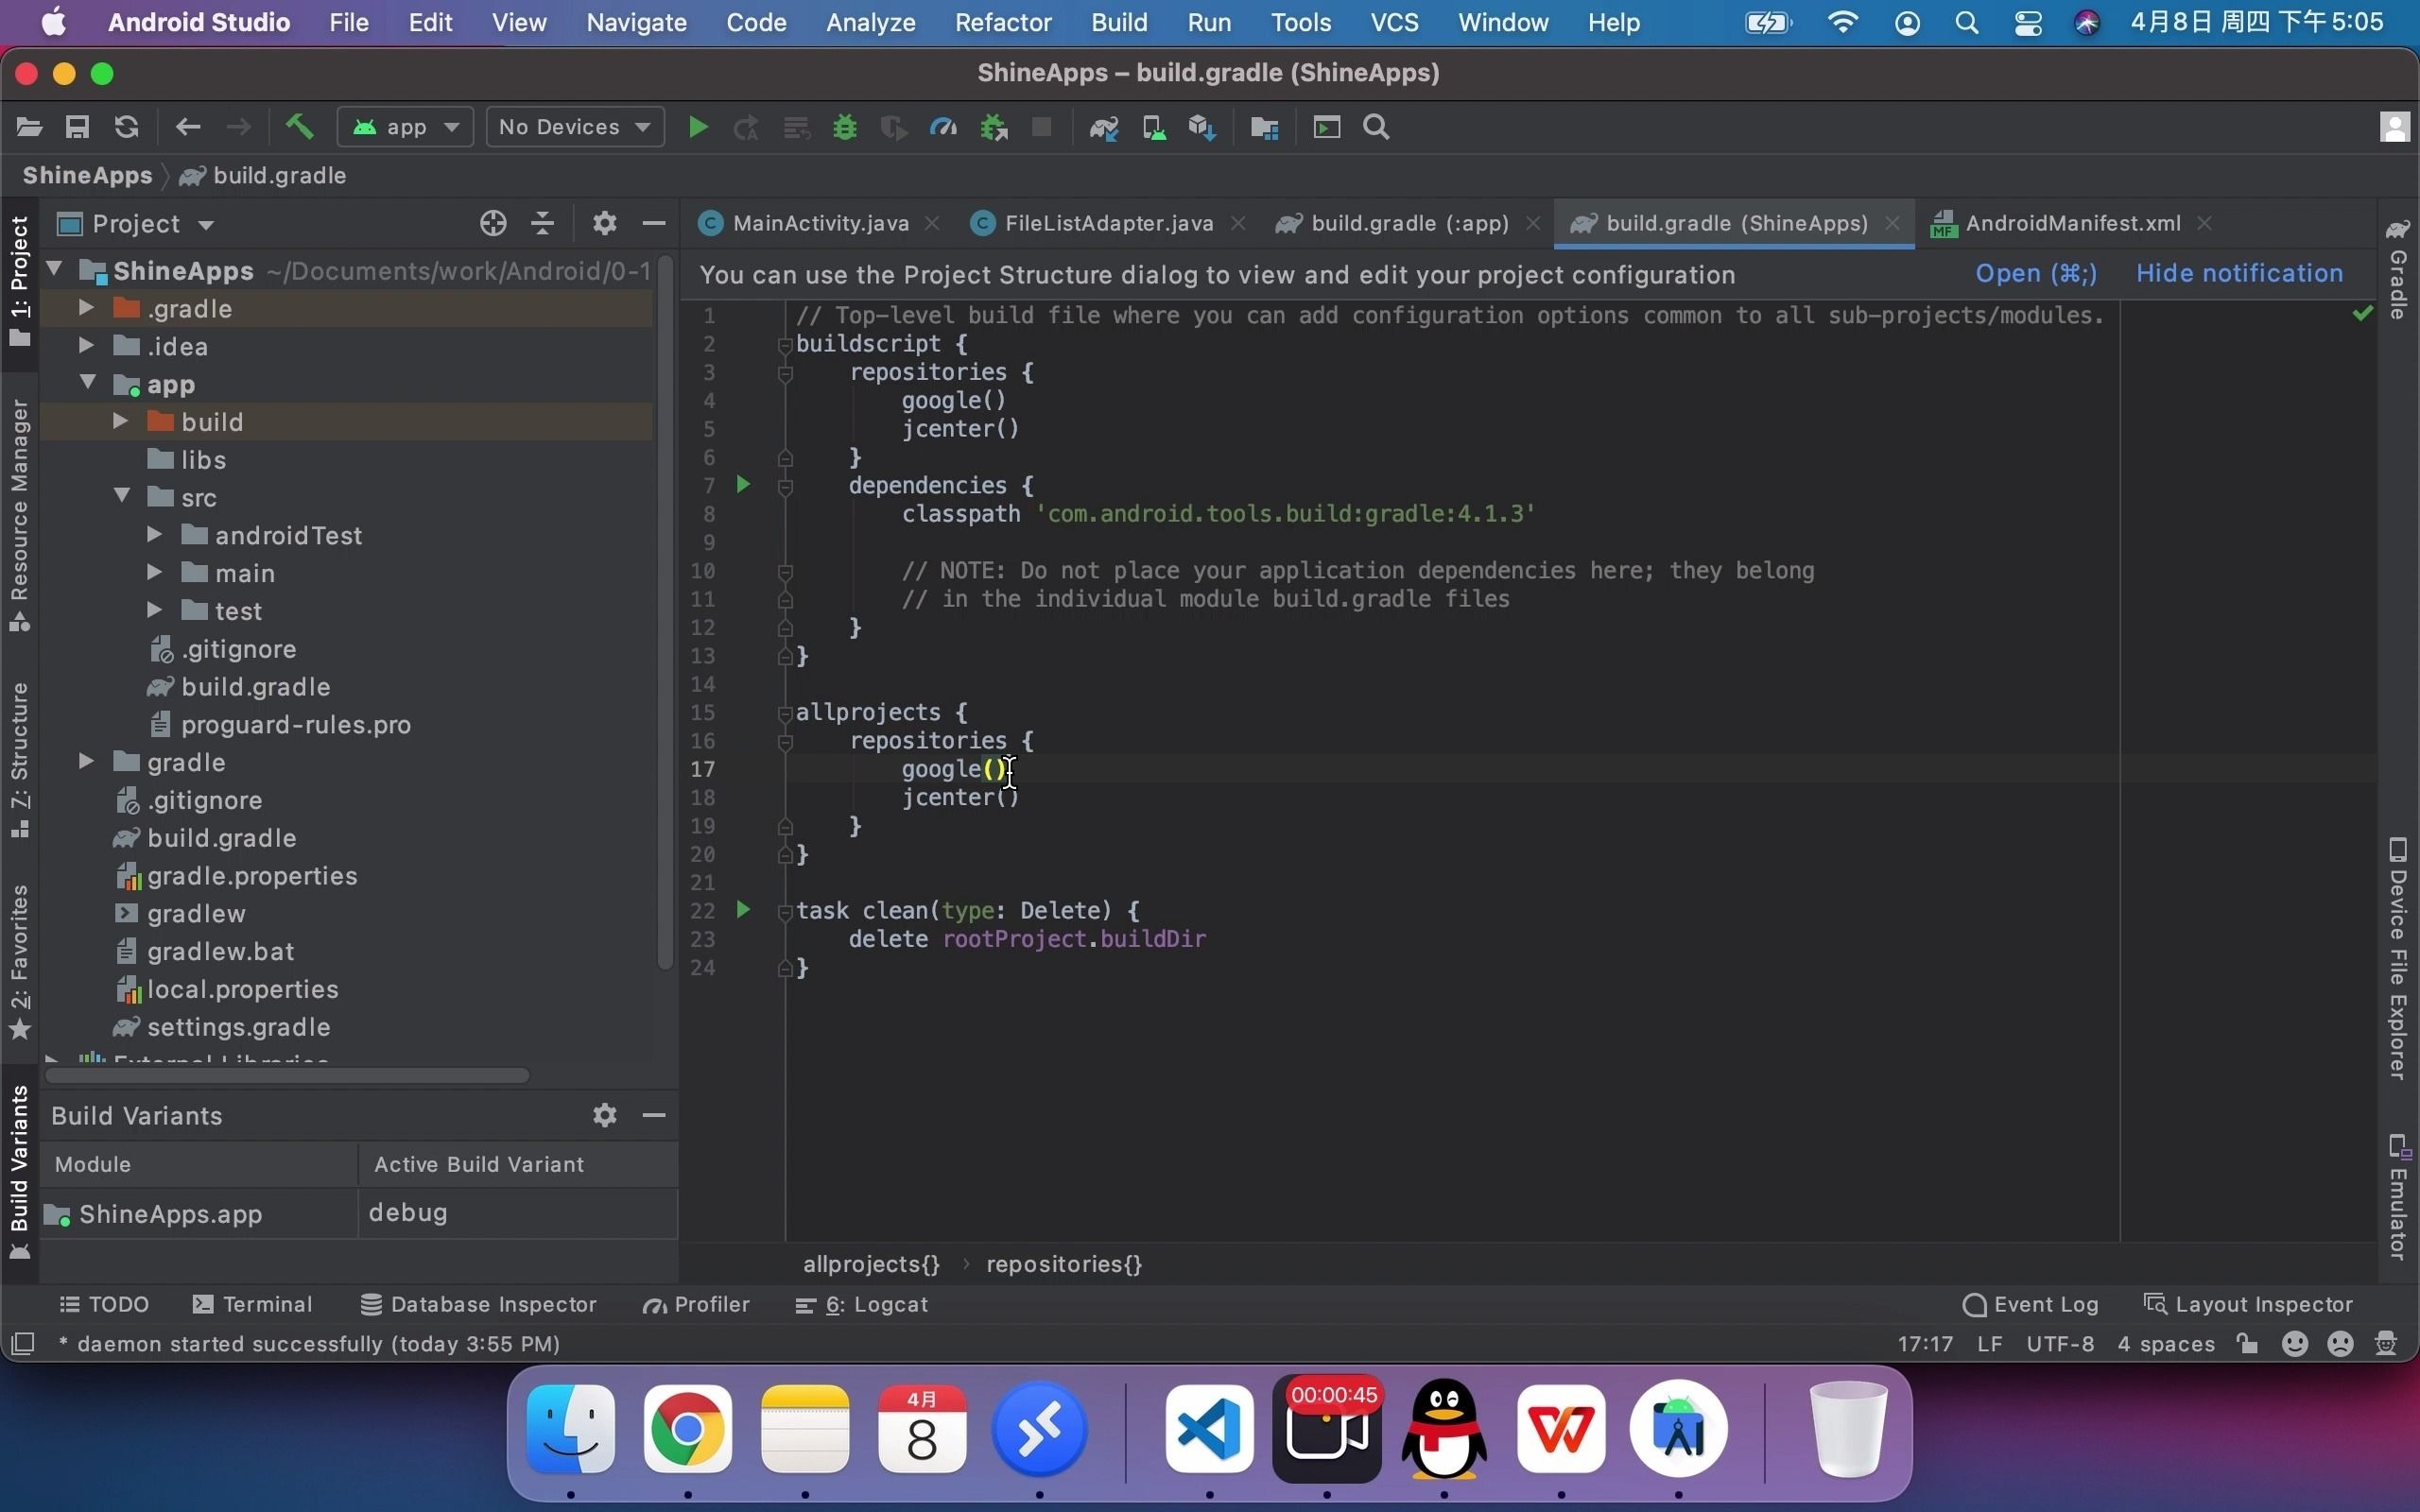Viewport: 2420px width, 1512px height.
Task: Collapse all icon in Project panel
Action: (x=543, y=223)
